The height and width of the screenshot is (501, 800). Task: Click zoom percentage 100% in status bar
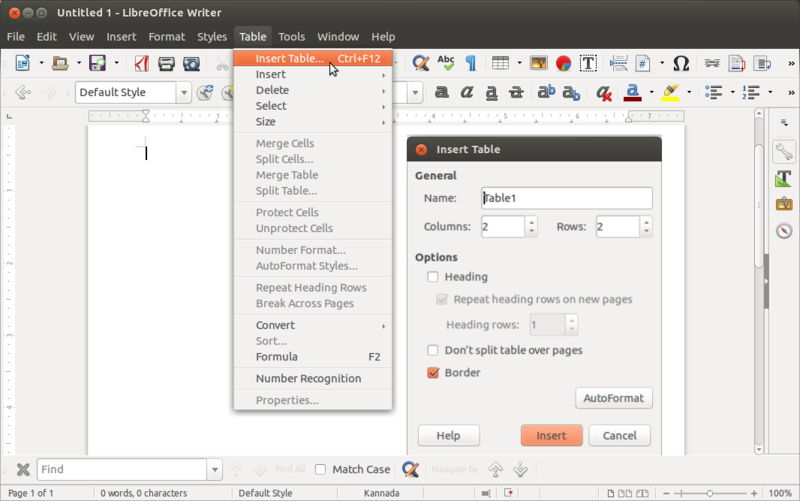pos(780,493)
